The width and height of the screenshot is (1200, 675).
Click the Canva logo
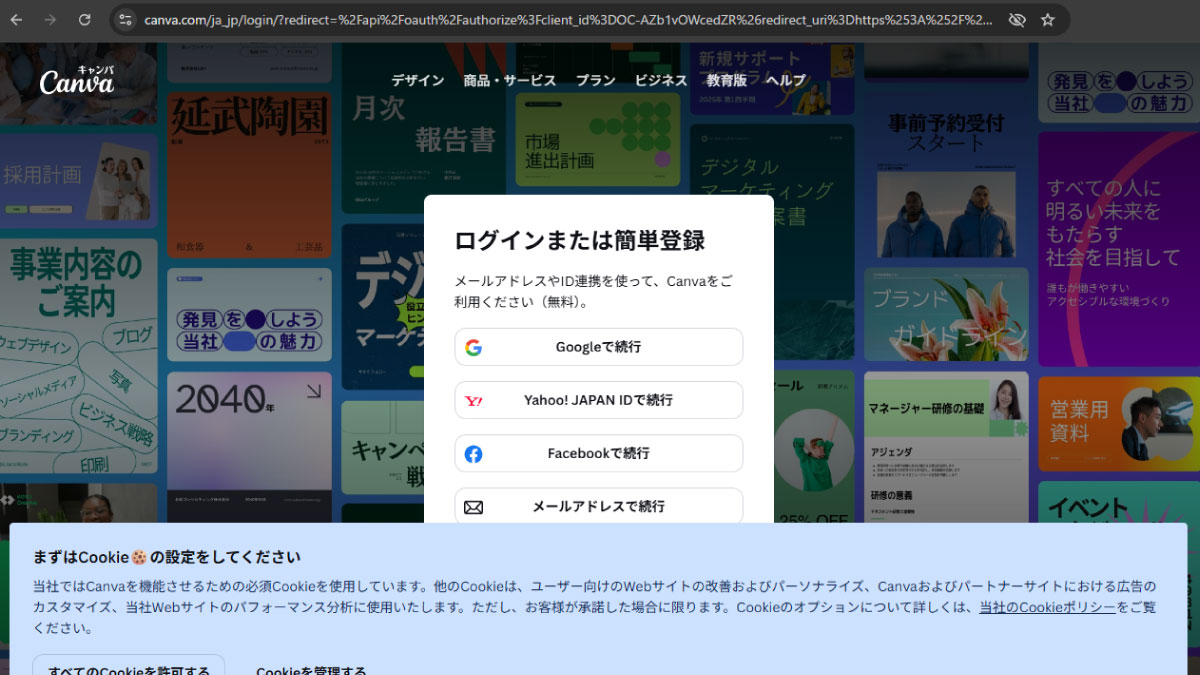(x=77, y=80)
